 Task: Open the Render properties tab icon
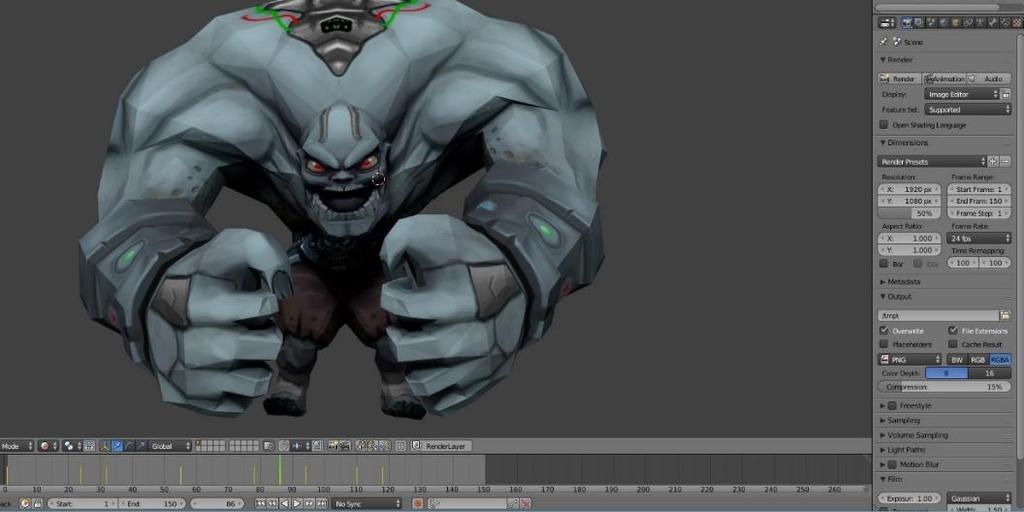907,23
